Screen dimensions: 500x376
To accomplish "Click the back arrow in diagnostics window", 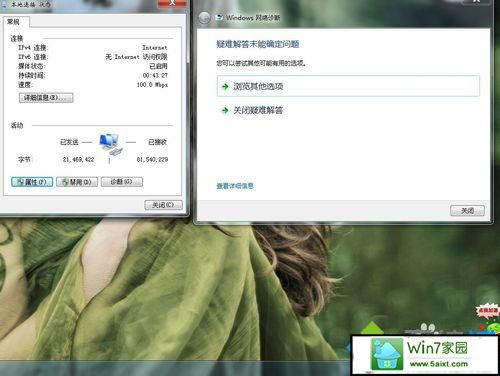I will [x=204, y=18].
